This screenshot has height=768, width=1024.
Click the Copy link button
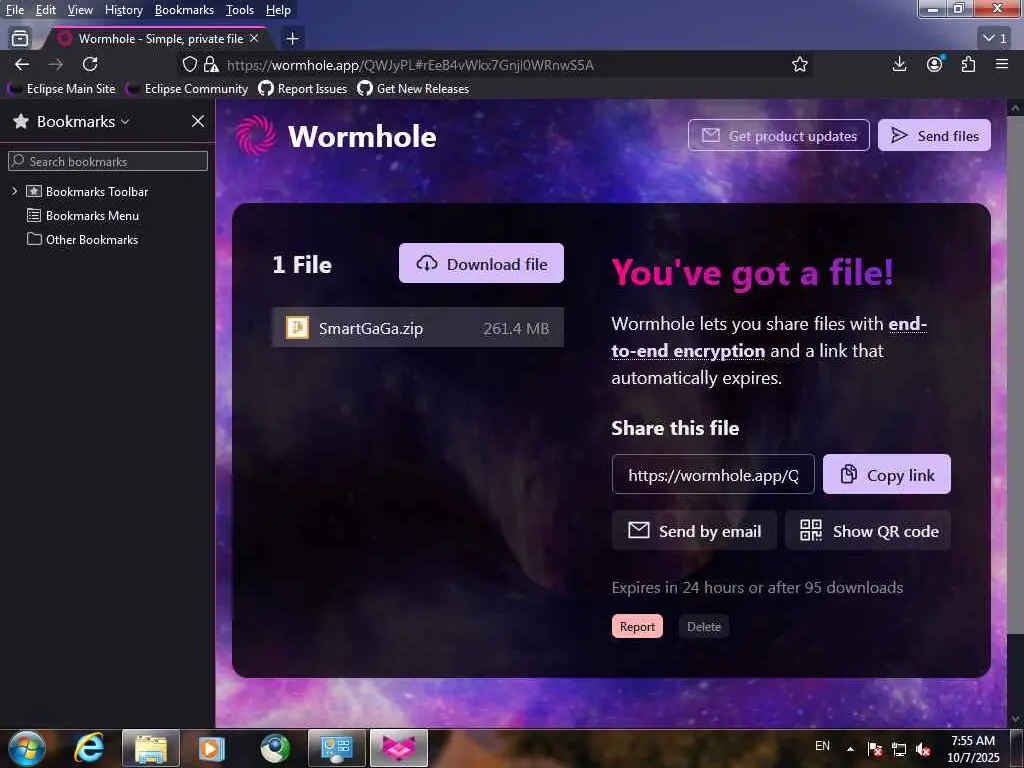click(x=886, y=474)
